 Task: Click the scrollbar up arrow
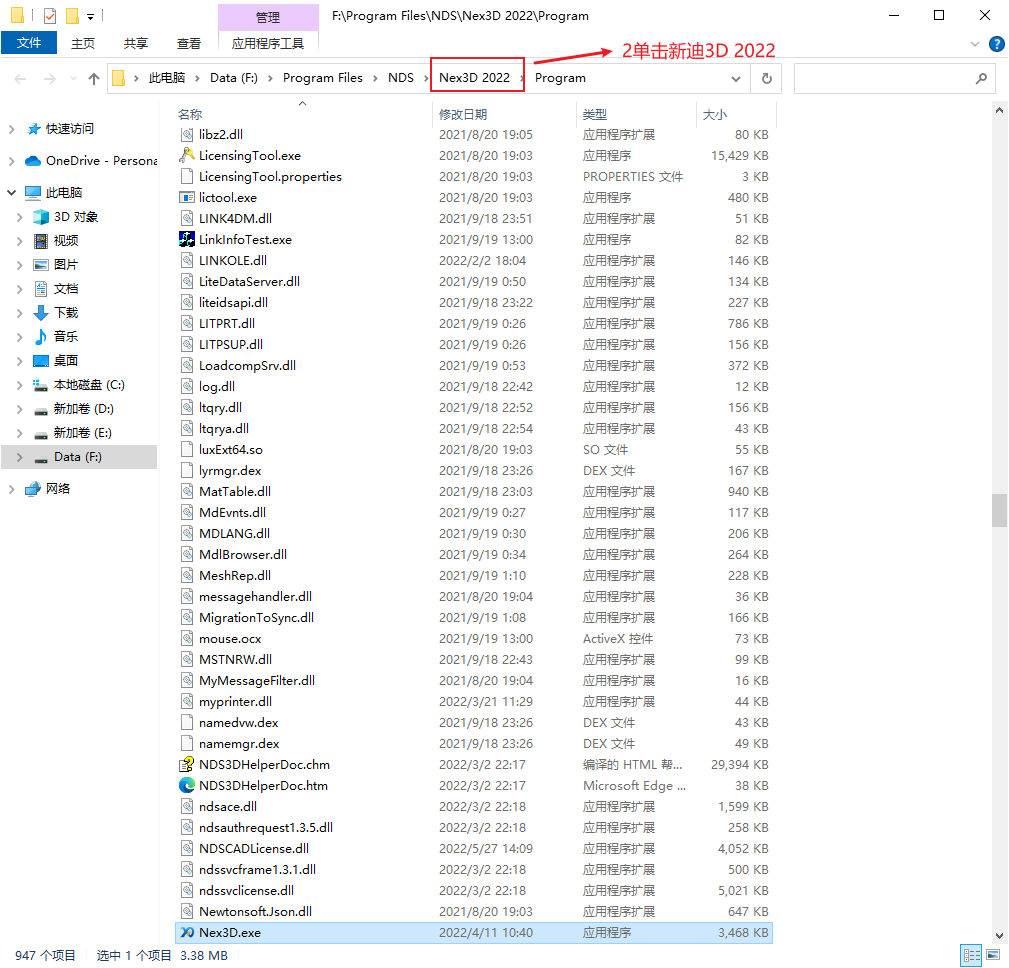999,110
